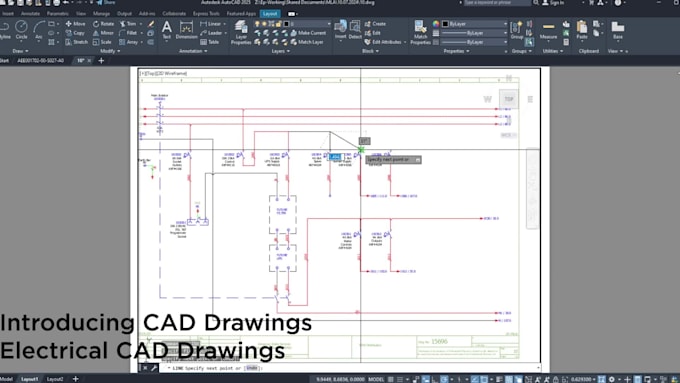Open the Parametric ribbon tab
This screenshot has height=383, width=680.
[57, 14]
